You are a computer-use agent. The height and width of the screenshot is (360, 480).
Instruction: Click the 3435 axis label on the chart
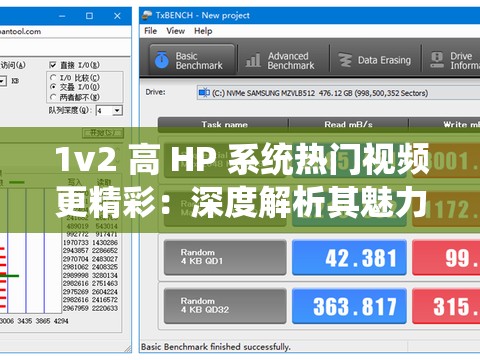point(25,321)
